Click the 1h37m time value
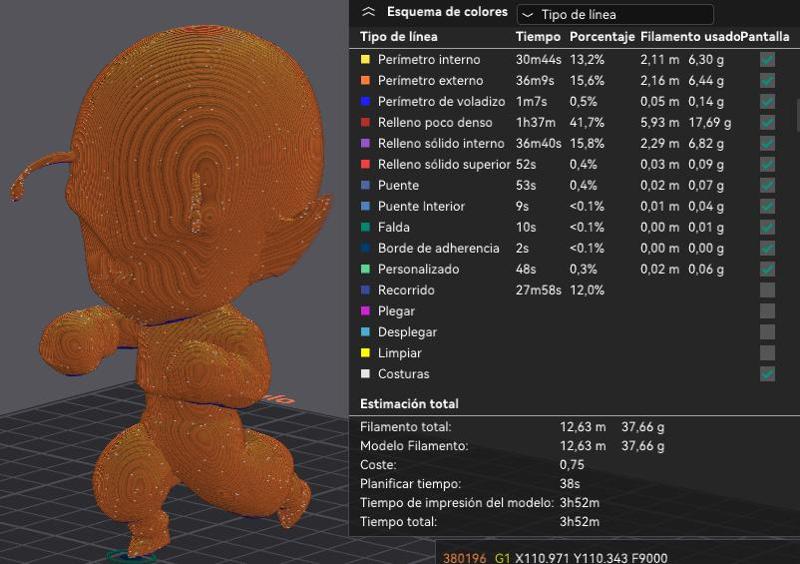Screen dimensions: 800x564 (x=536, y=122)
